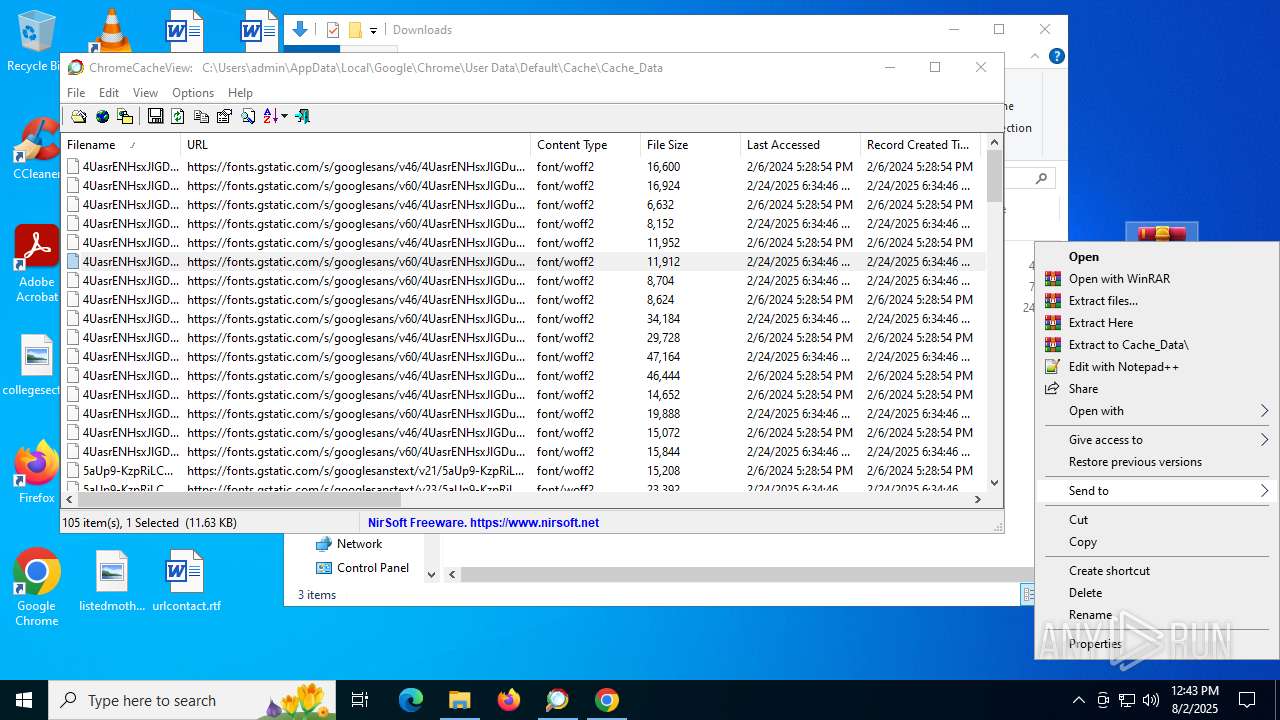Open the NirSoft website link in status bar

483,522
